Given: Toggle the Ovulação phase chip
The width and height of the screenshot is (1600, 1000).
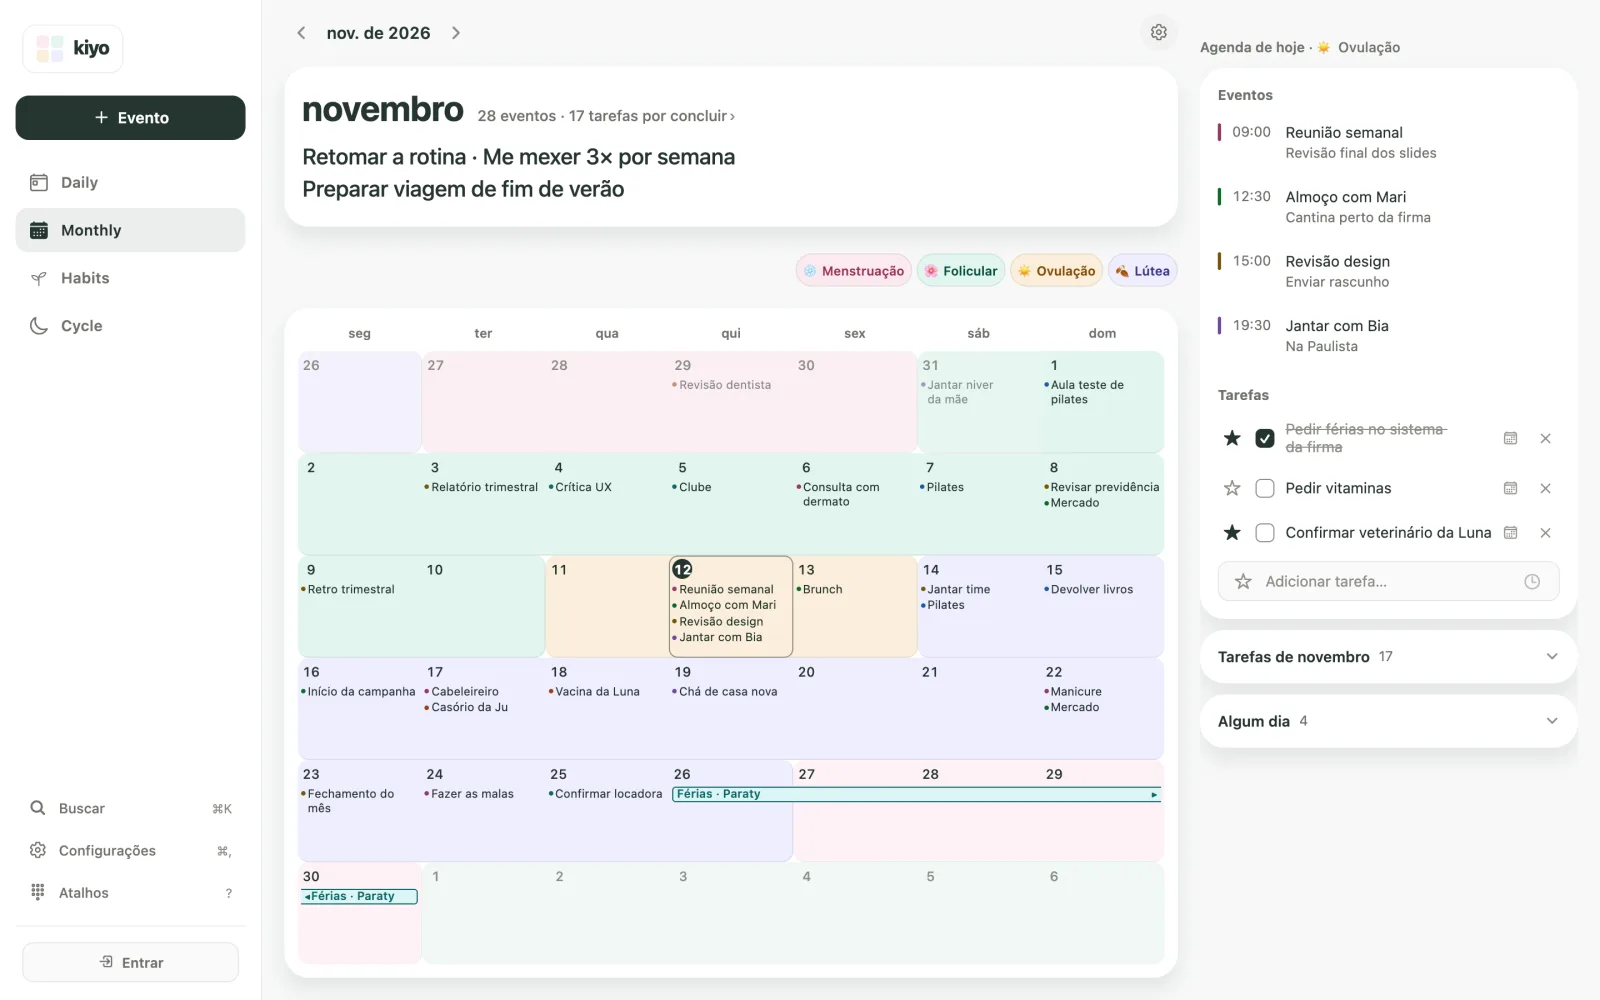Looking at the screenshot, I should coord(1056,271).
